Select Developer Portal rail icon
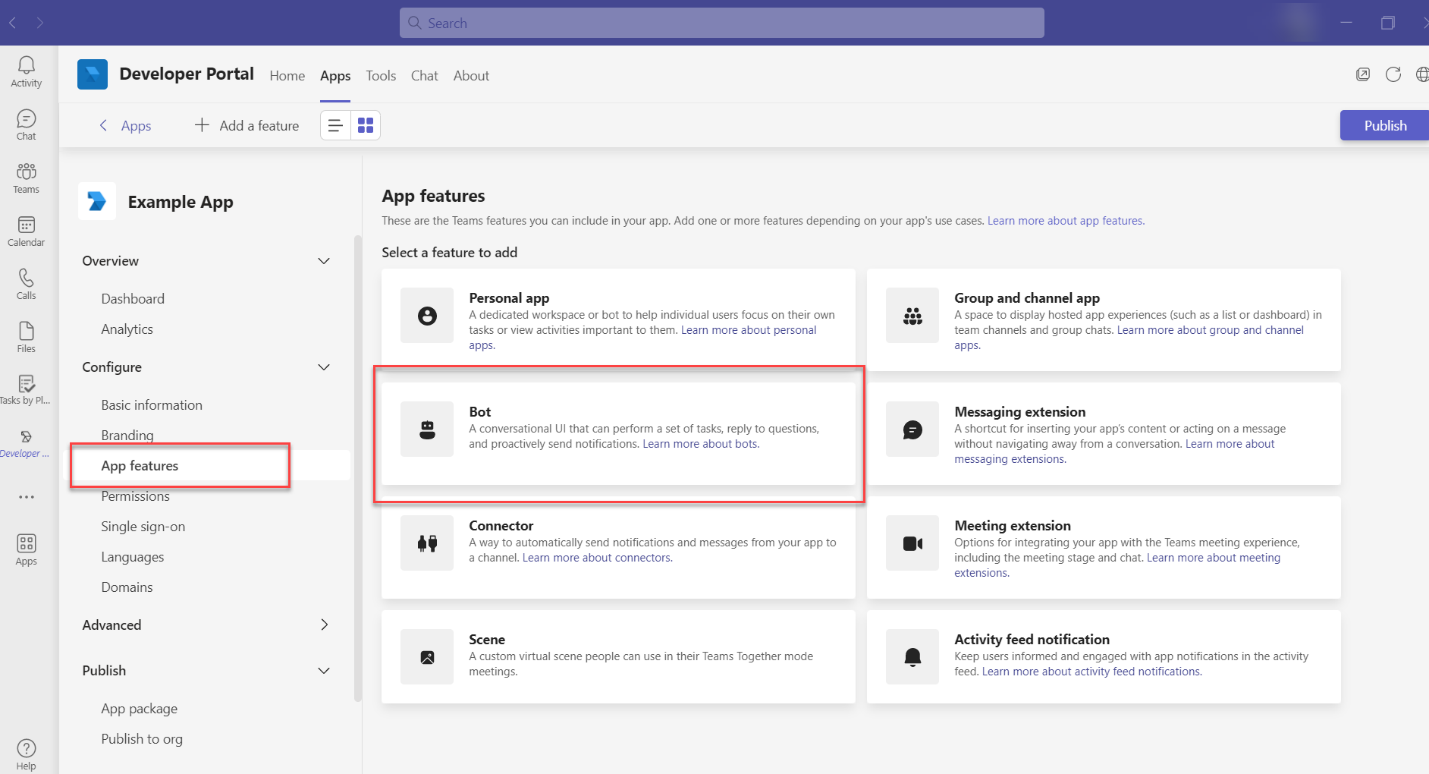This screenshot has height=774, width=1429. point(26,443)
